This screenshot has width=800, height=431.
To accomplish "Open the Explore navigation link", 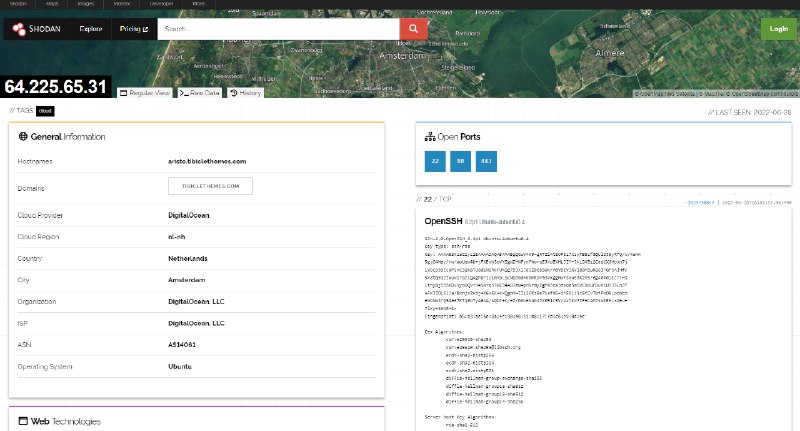I will (x=91, y=29).
